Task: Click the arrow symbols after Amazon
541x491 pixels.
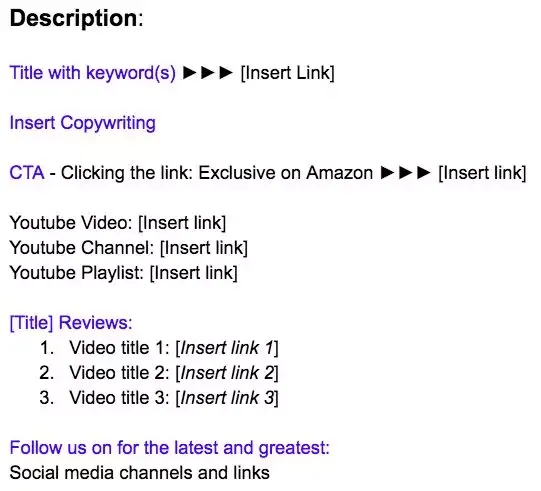Action: tap(405, 173)
